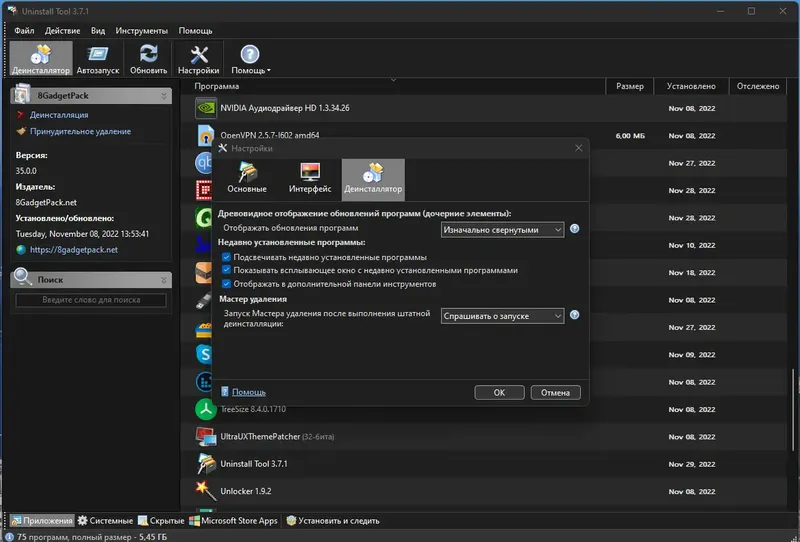Viewport: 800px width, 542px height.
Task: Select the Интерфейс settings tab
Action: point(310,179)
